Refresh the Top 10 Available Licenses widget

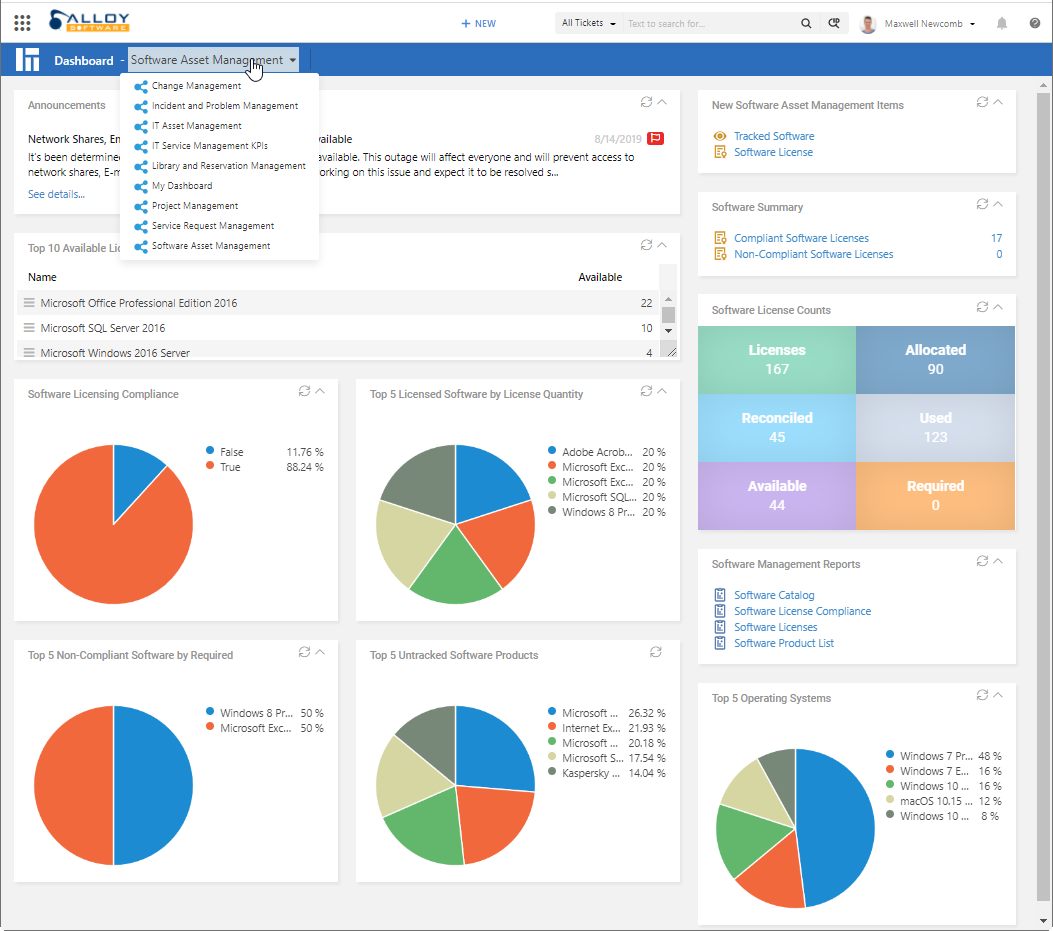coord(646,245)
